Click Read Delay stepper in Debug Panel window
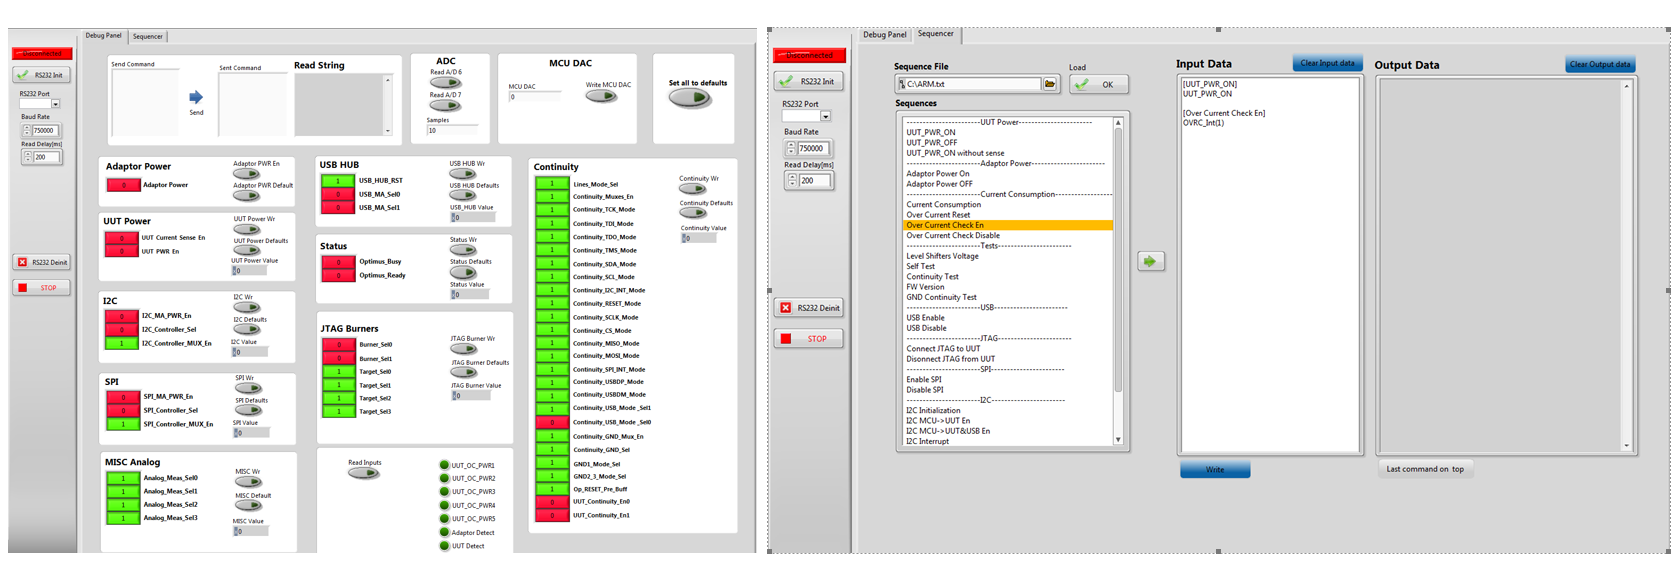Image resolution: width=1680 pixels, height=570 pixels. click(26, 157)
